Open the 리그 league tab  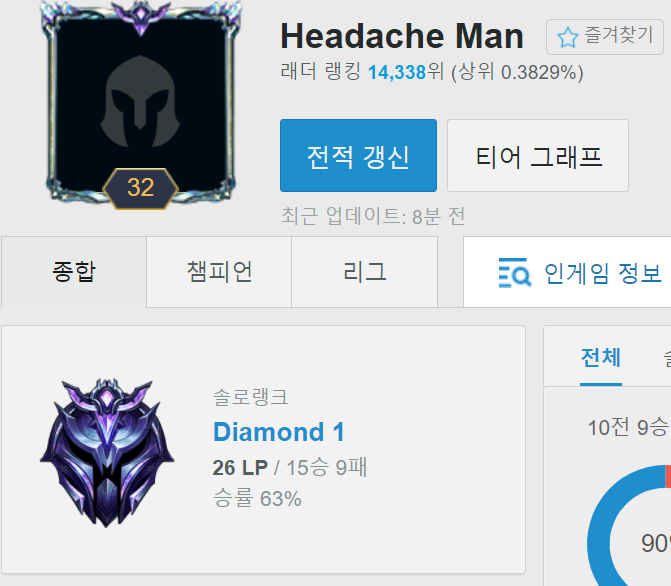tap(365, 272)
